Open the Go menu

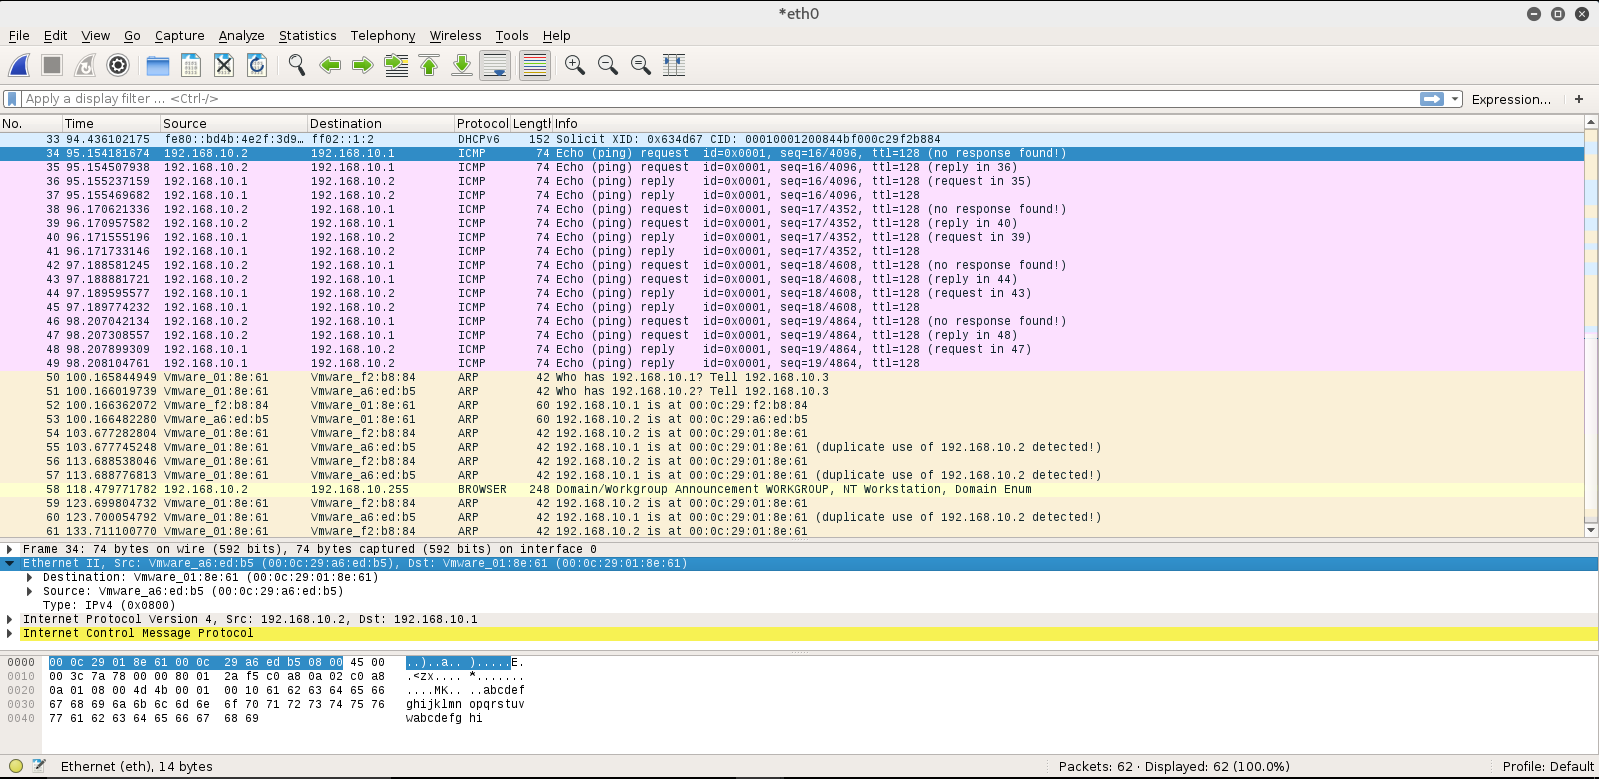pos(132,35)
